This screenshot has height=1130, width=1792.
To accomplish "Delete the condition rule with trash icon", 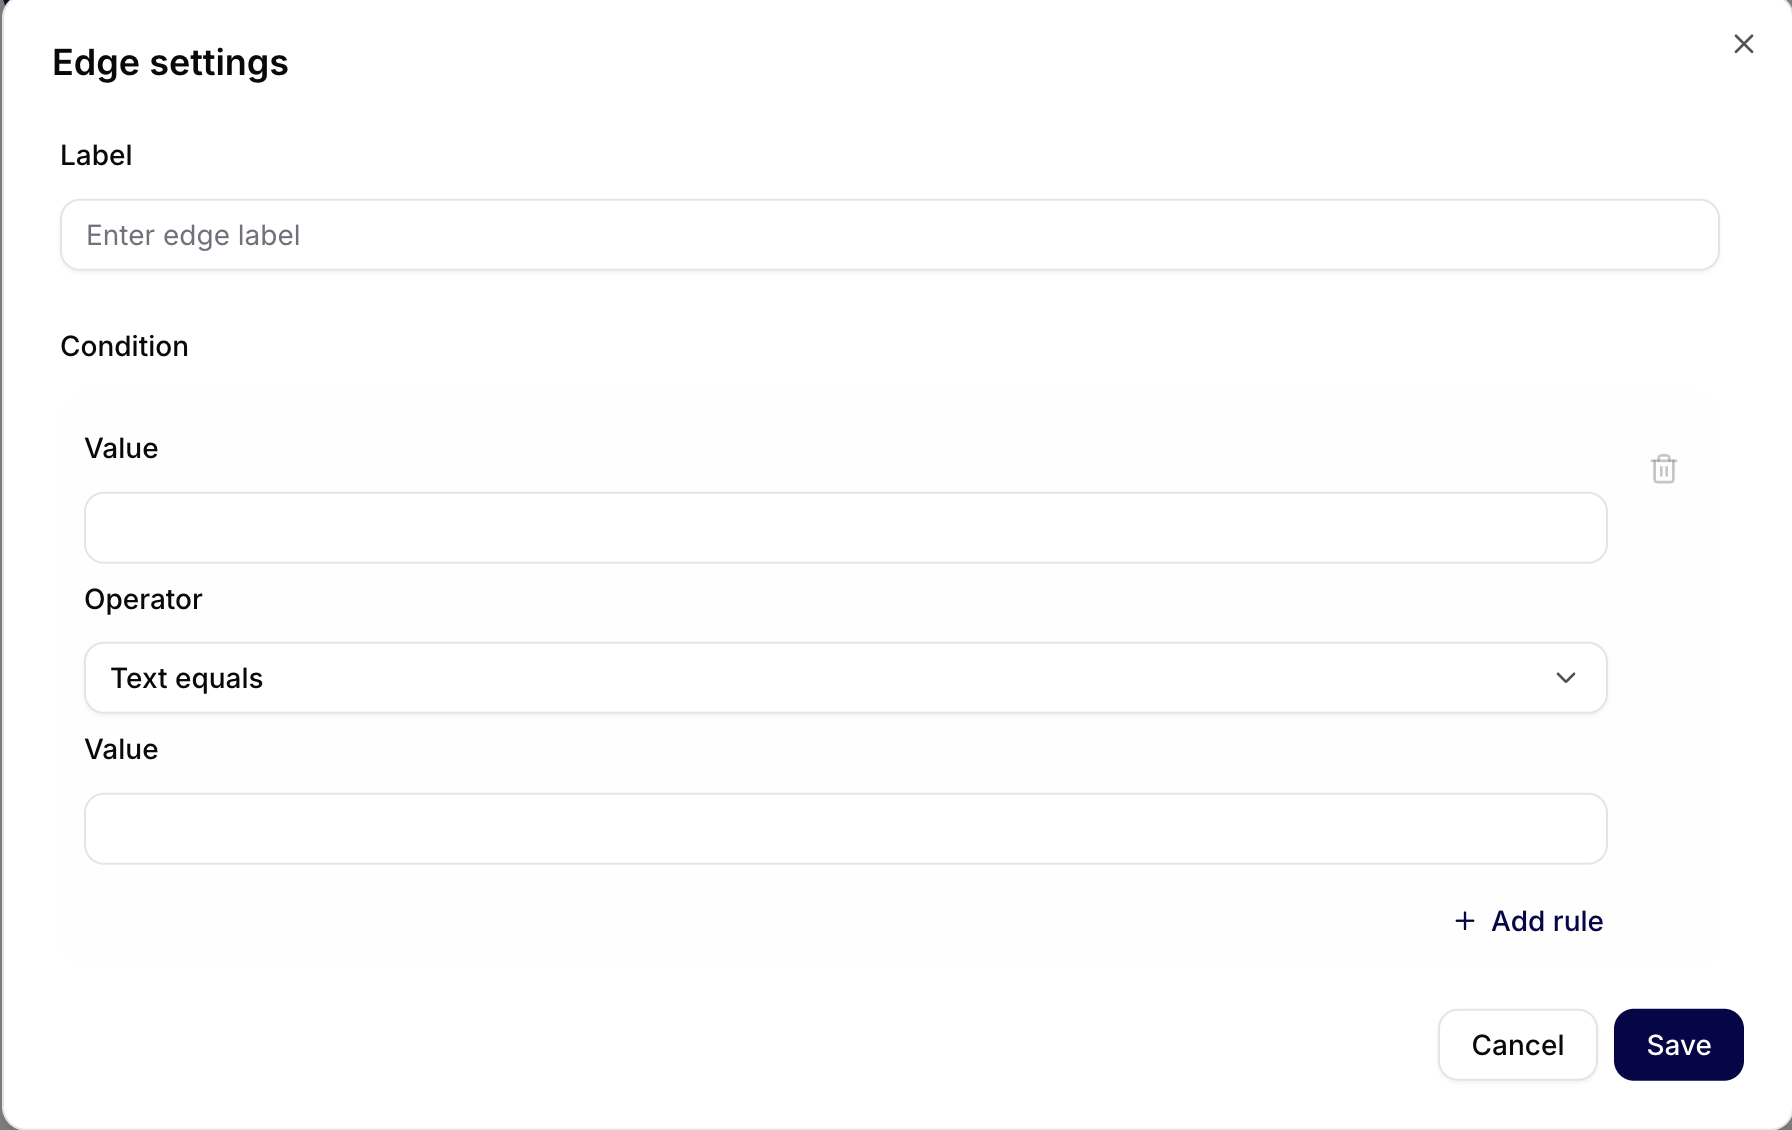I will (1663, 469).
